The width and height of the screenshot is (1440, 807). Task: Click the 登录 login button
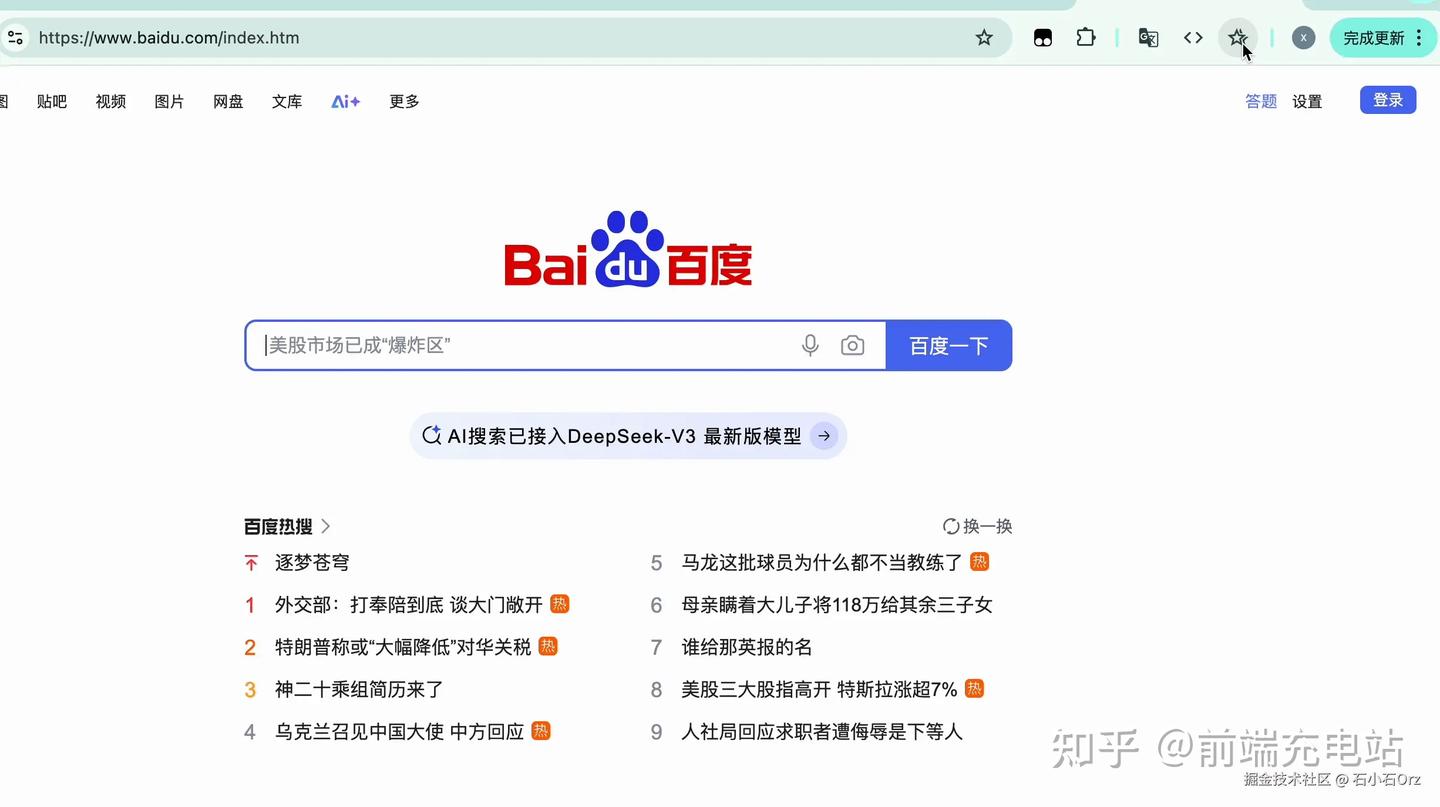point(1388,100)
